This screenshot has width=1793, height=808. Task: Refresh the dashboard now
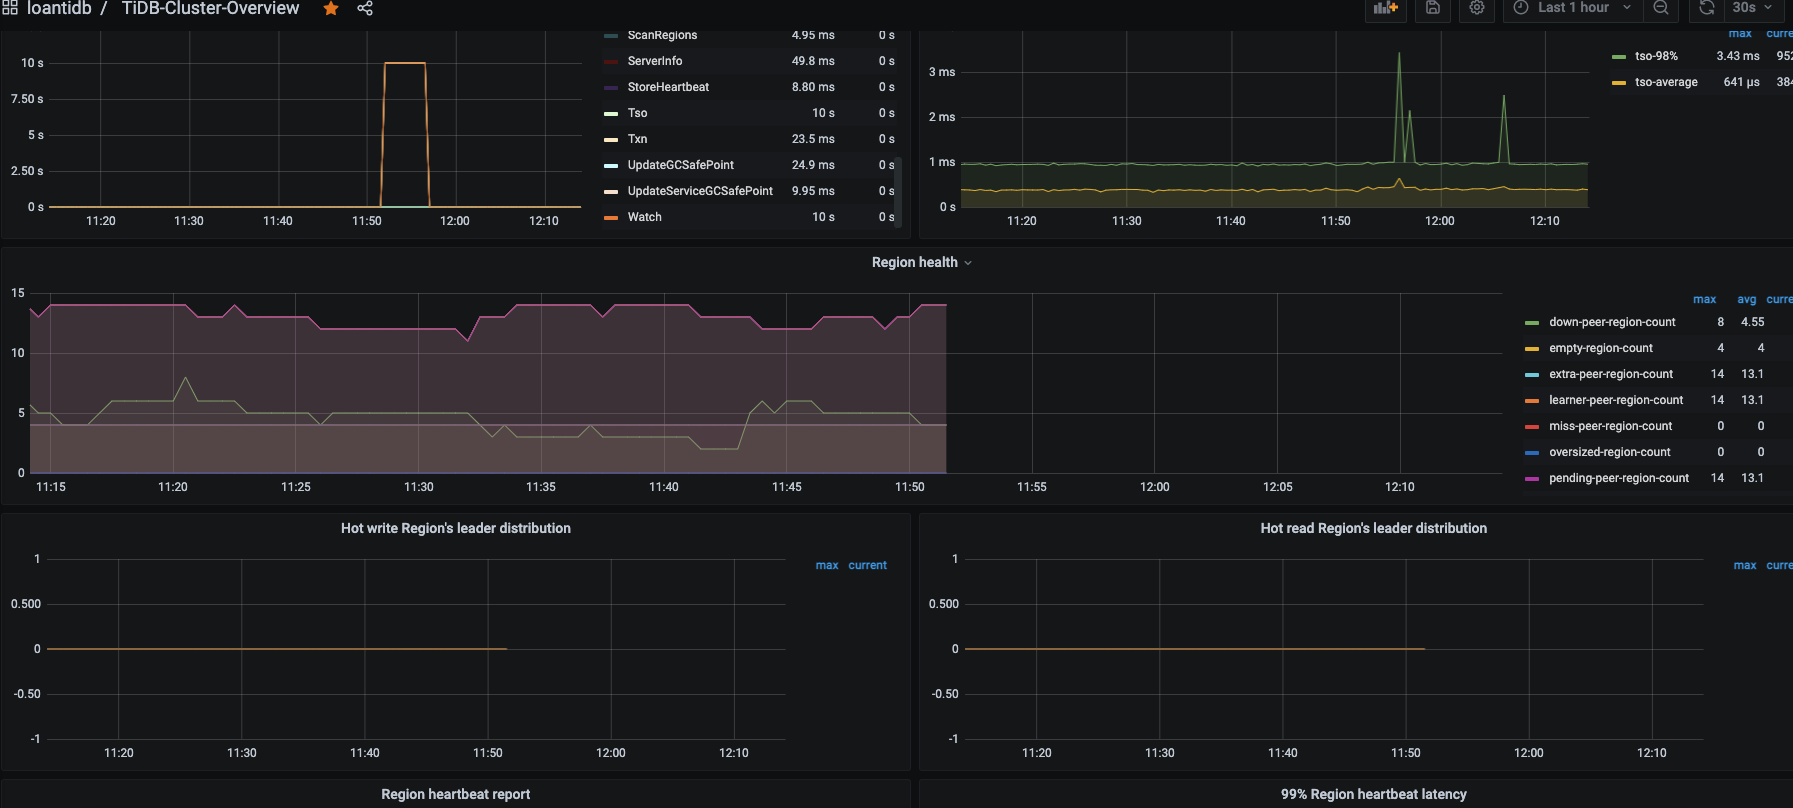pos(1707,8)
